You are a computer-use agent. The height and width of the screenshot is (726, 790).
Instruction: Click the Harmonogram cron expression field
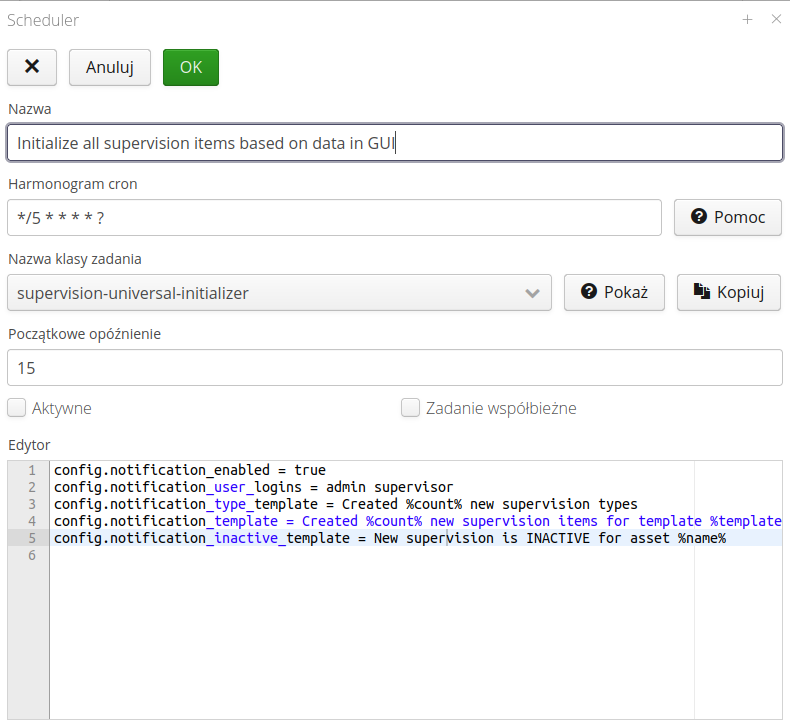334,217
